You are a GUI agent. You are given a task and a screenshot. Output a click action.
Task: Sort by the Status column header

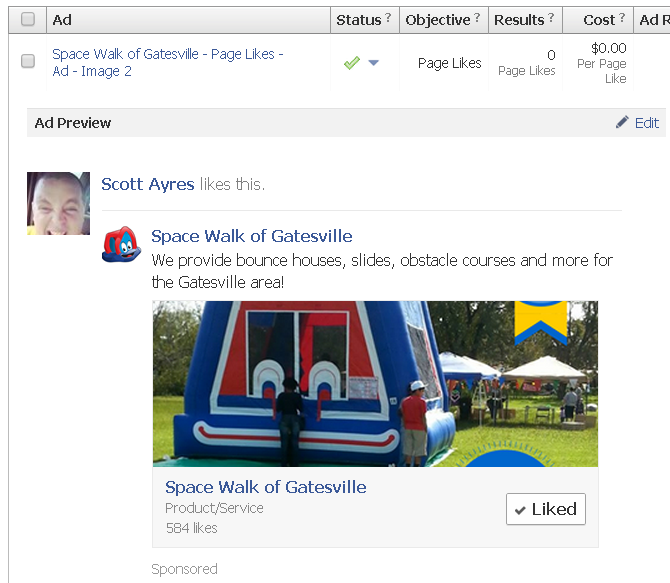click(364, 20)
